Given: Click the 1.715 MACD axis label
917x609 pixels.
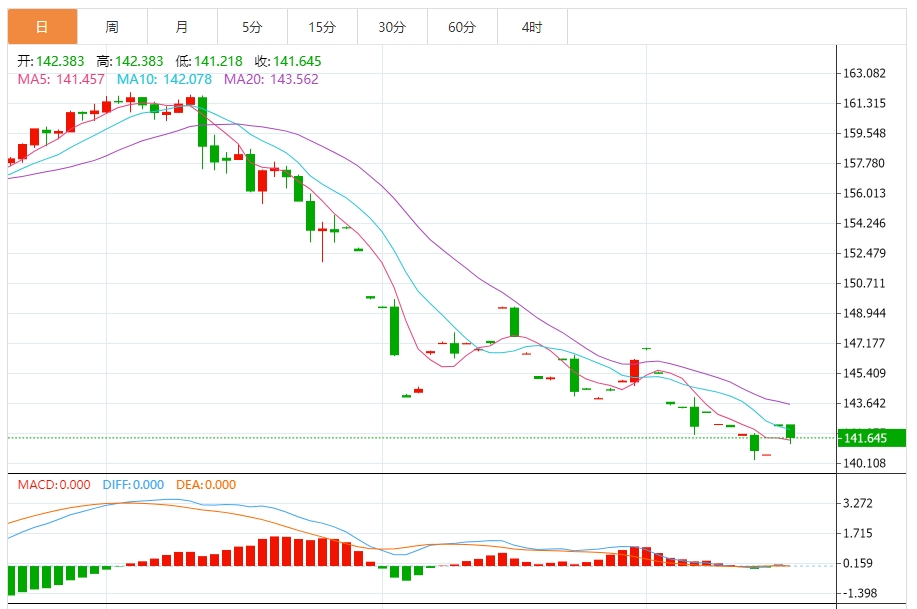Looking at the screenshot, I should click(858, 534).
